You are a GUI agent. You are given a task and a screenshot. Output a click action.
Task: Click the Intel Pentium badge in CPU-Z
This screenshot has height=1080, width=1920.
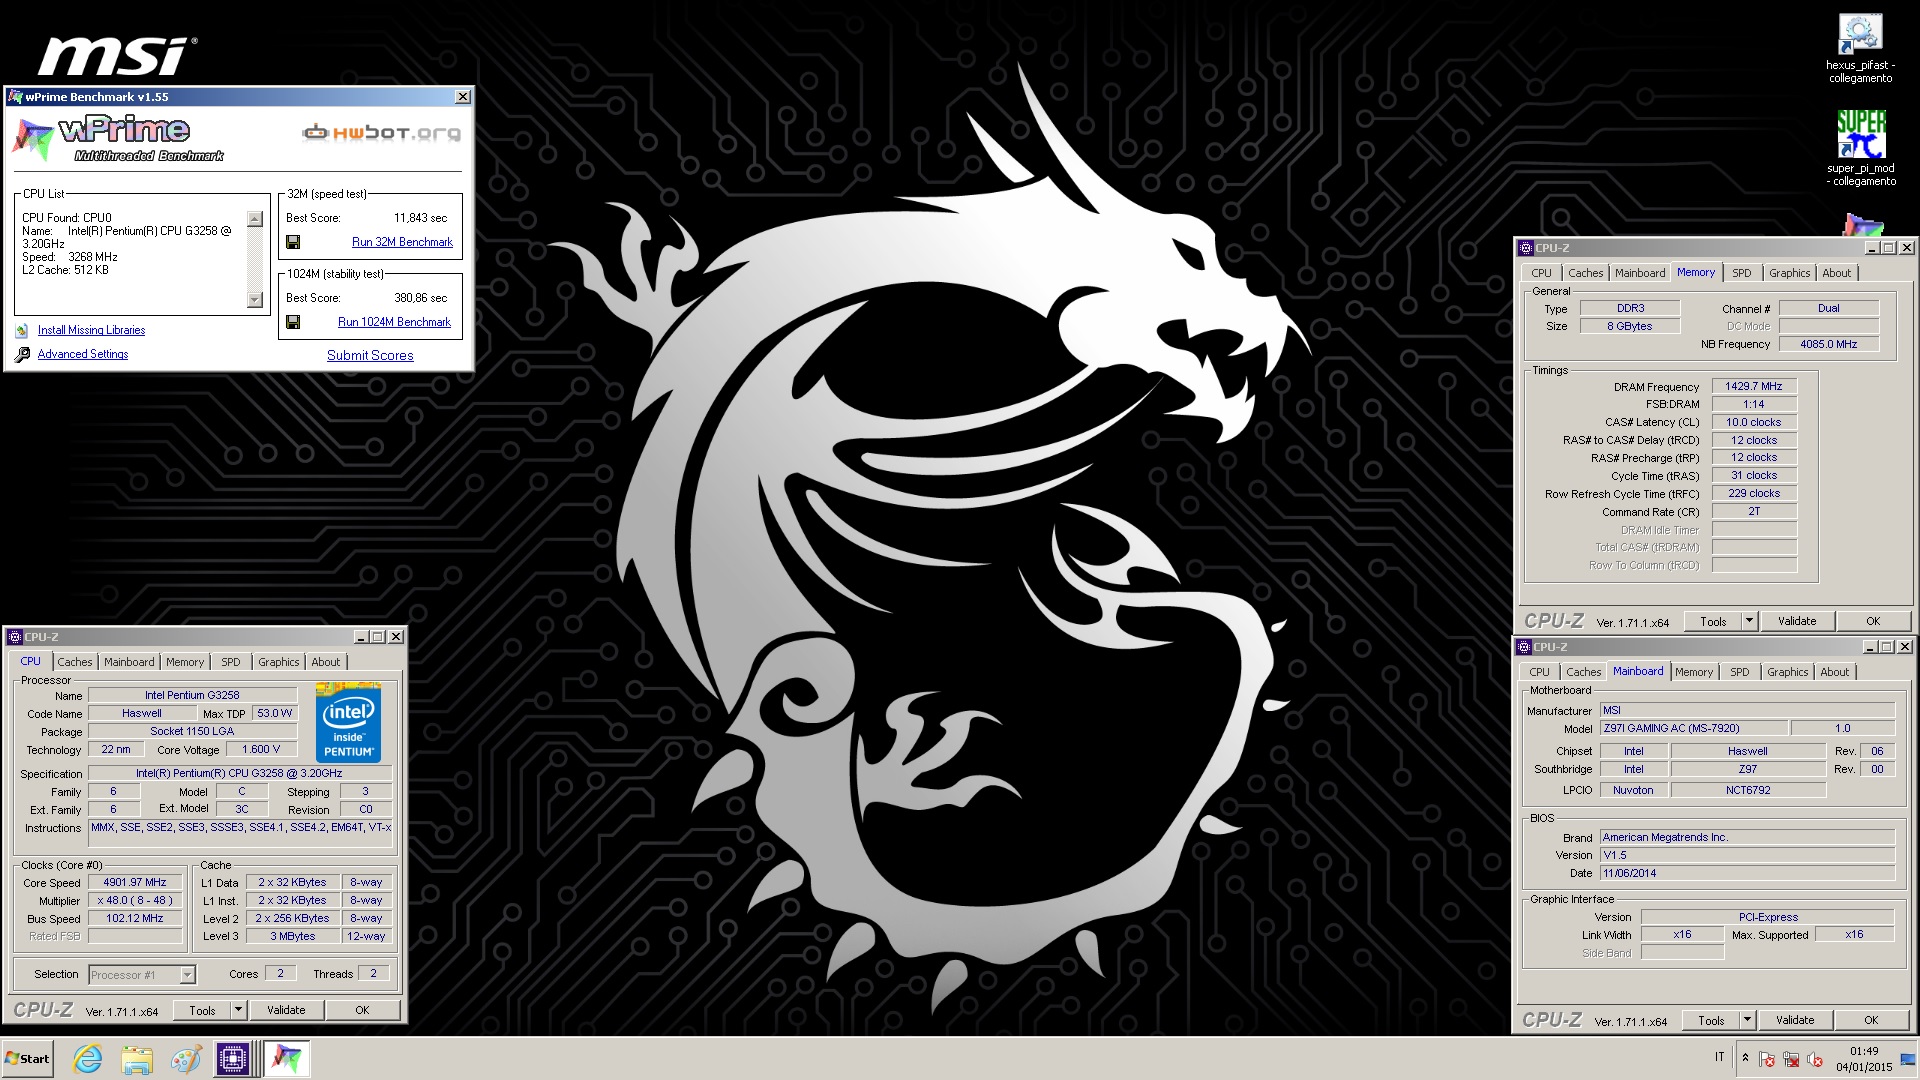click(348, 723)
